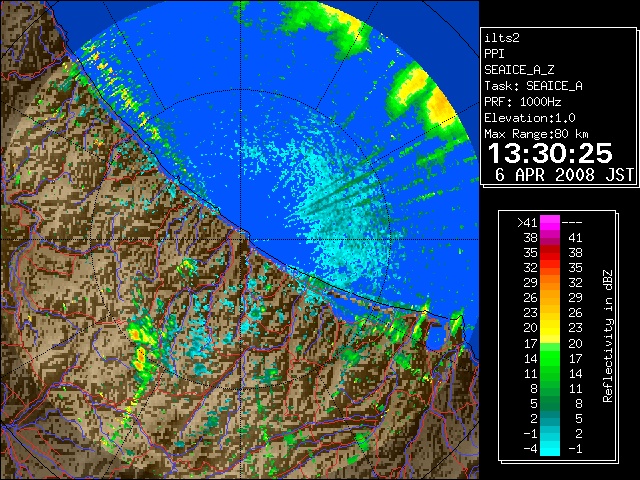
Task: Click the 'Elevation:1.0' text
Action: pyautogui.click(x=530, y=118)
